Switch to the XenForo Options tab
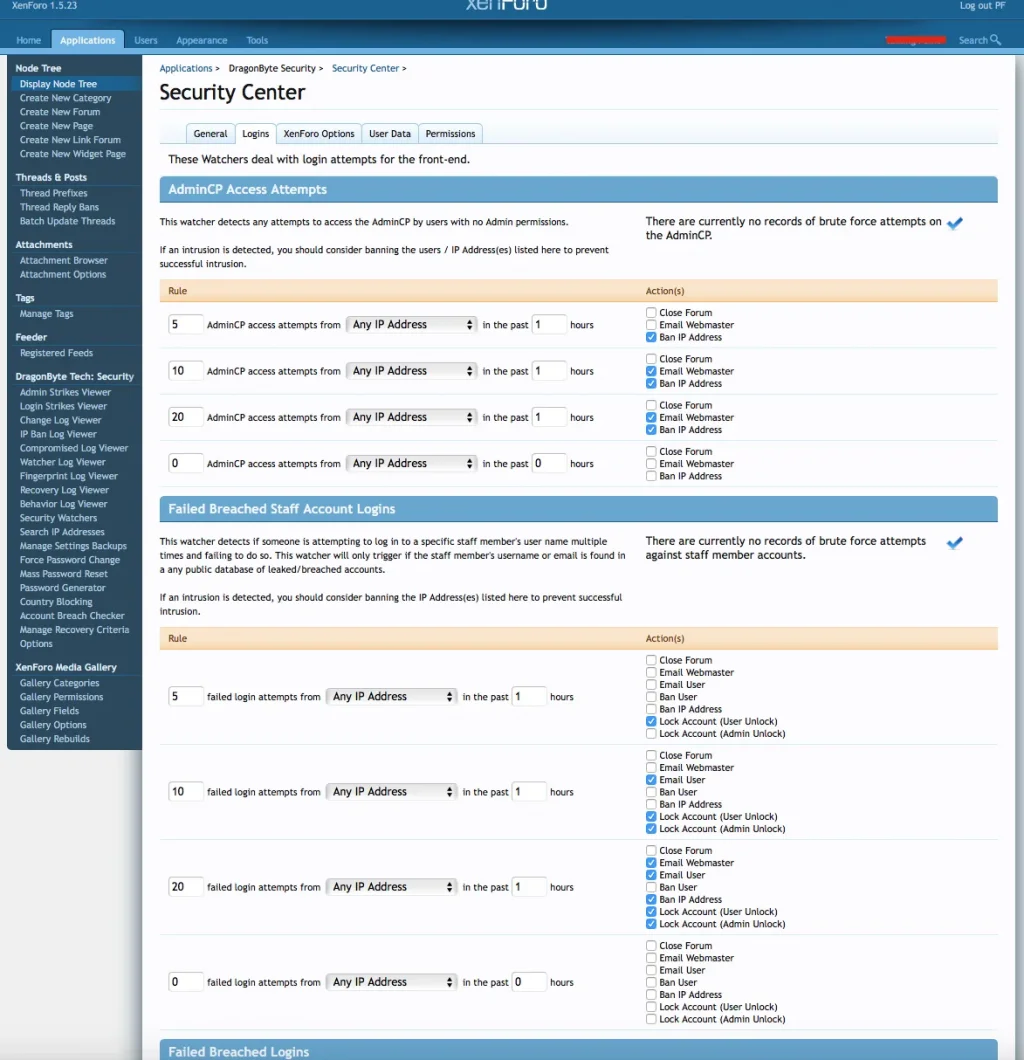 318,134
